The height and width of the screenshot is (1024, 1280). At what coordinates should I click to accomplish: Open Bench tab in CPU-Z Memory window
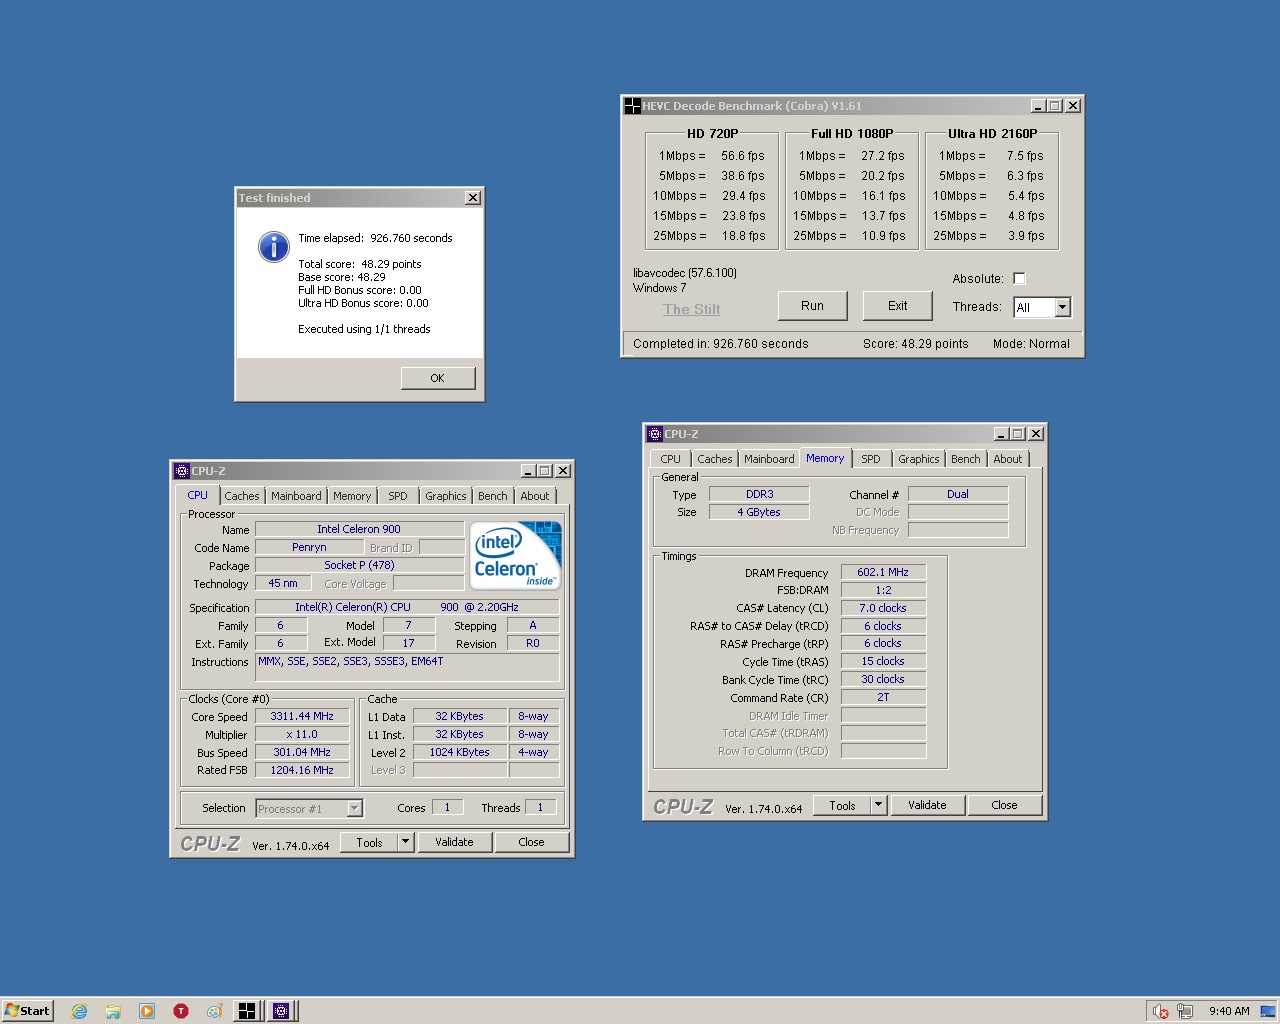point(966,459)
